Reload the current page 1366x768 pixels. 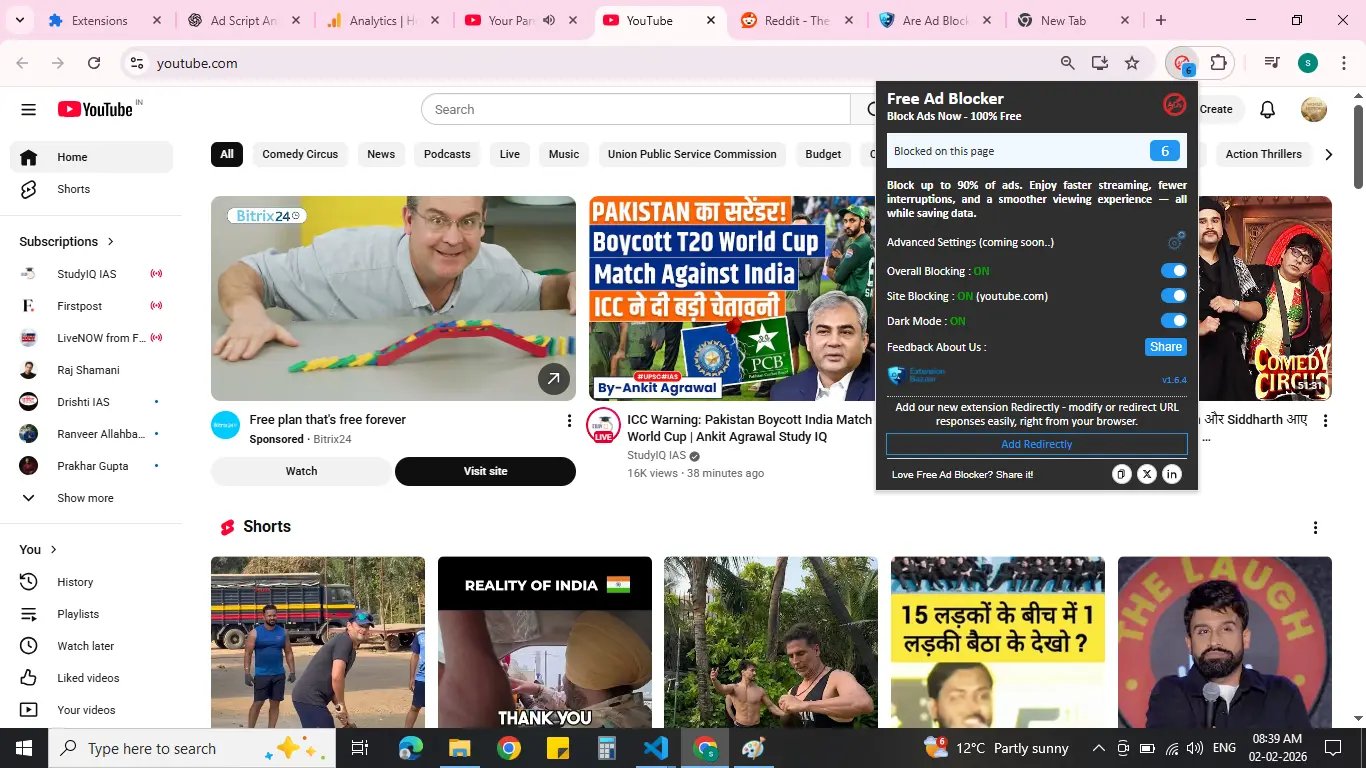point(94,63)
